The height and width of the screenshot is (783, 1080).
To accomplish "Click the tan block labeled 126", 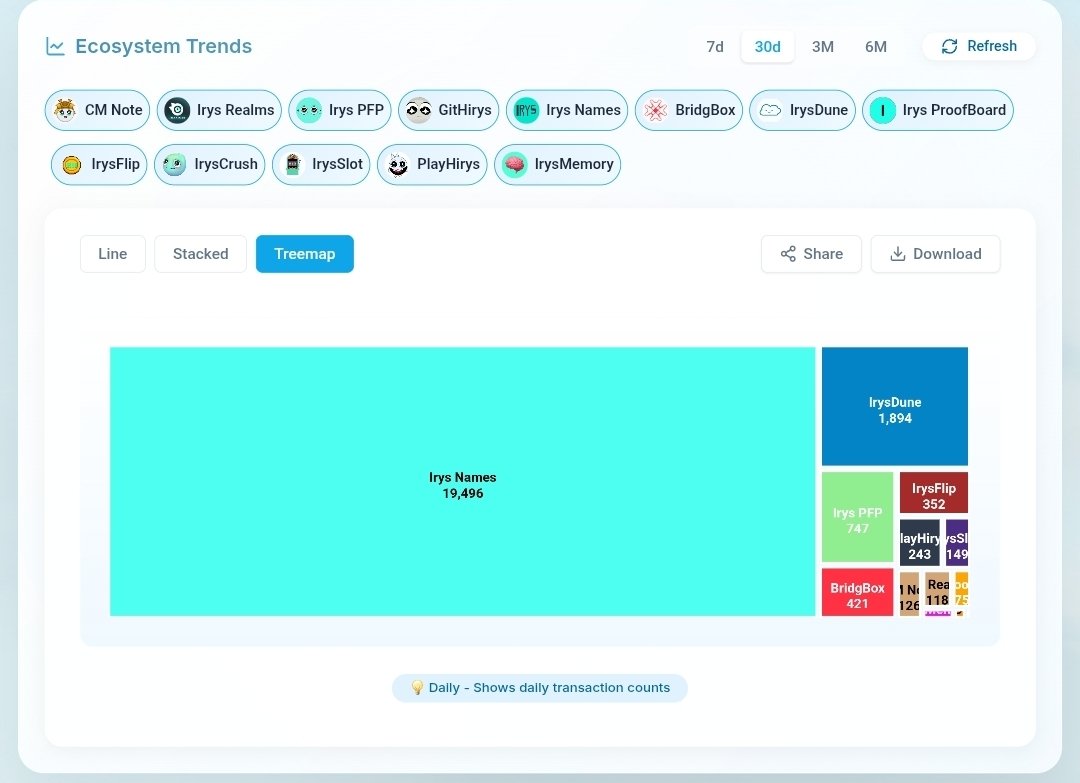I will tap(909, 594).
